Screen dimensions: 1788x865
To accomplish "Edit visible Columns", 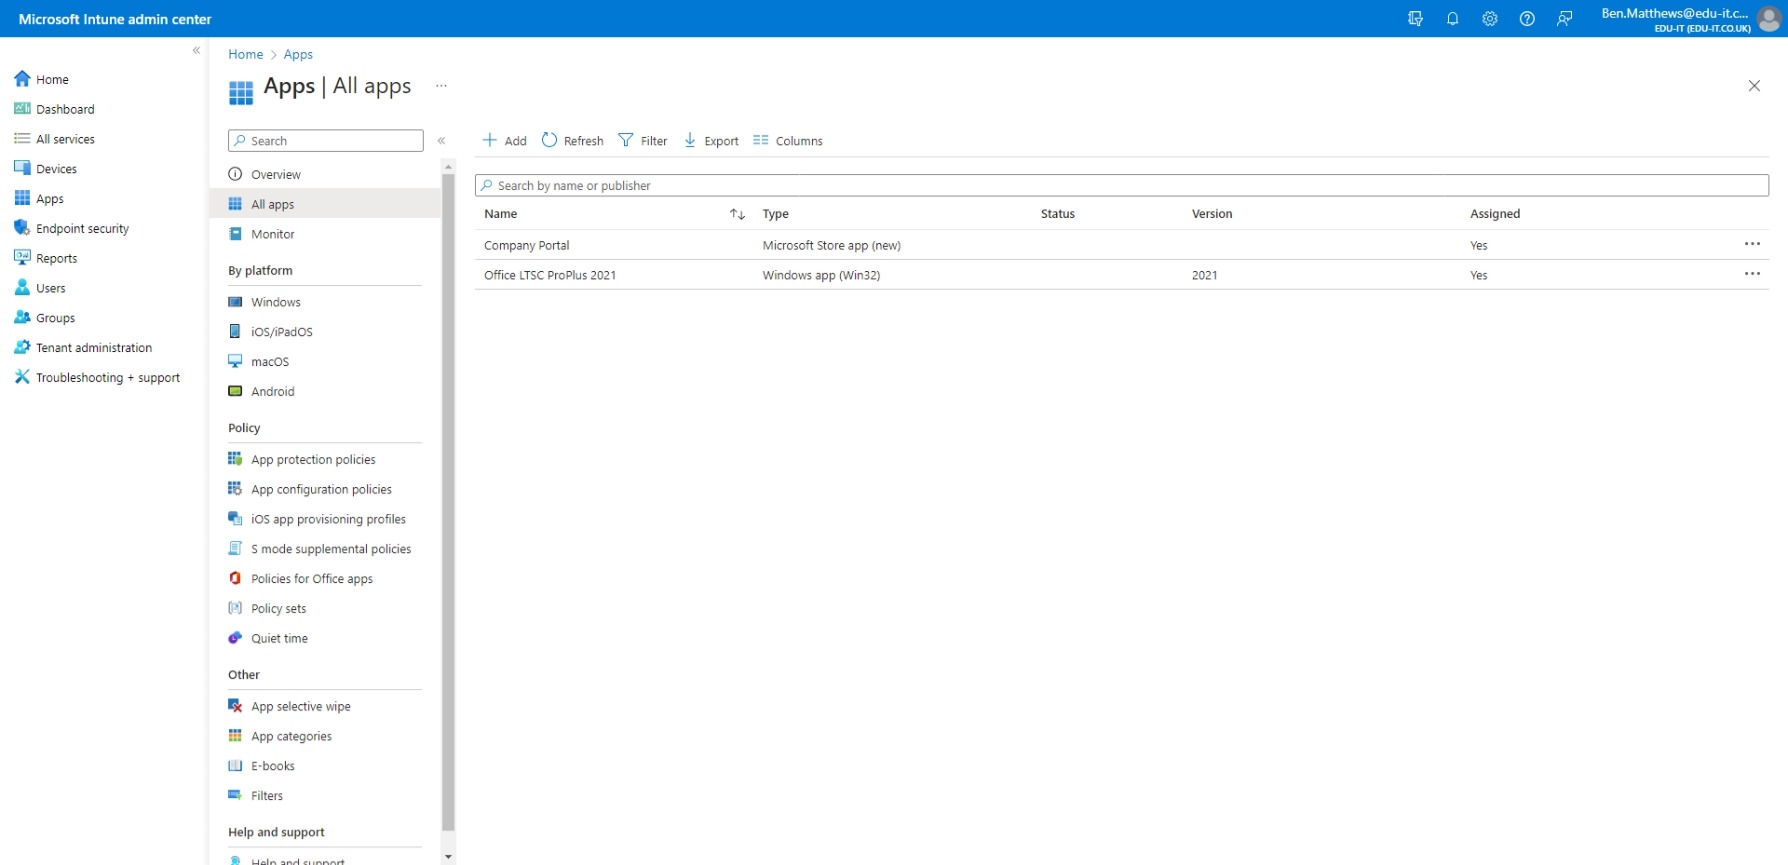I will pyautogui.click(x=788, y=141).
